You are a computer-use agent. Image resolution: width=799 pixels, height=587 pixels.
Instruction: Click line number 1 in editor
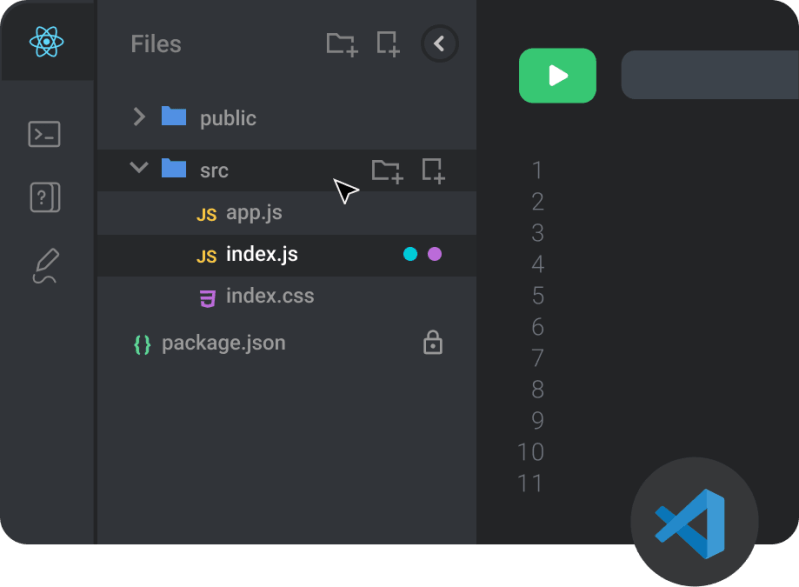click(537, 170)
